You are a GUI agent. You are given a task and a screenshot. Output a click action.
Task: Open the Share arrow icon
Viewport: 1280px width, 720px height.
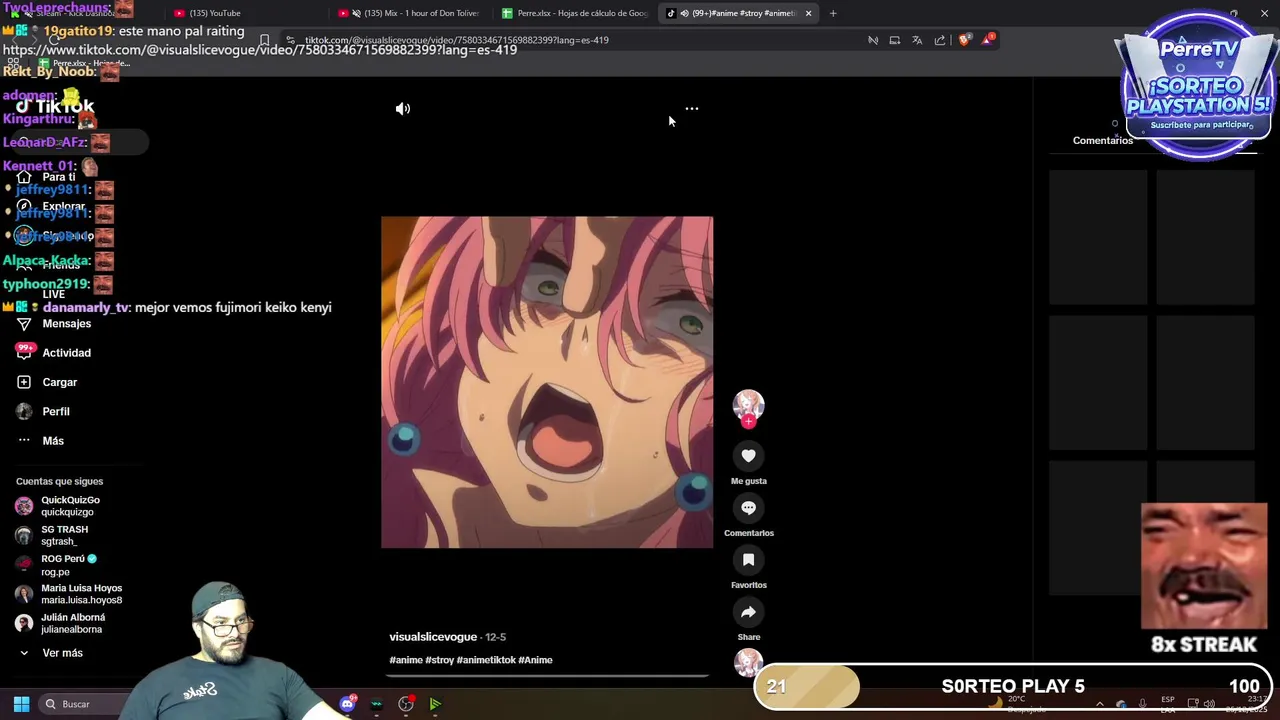[748, 612]
